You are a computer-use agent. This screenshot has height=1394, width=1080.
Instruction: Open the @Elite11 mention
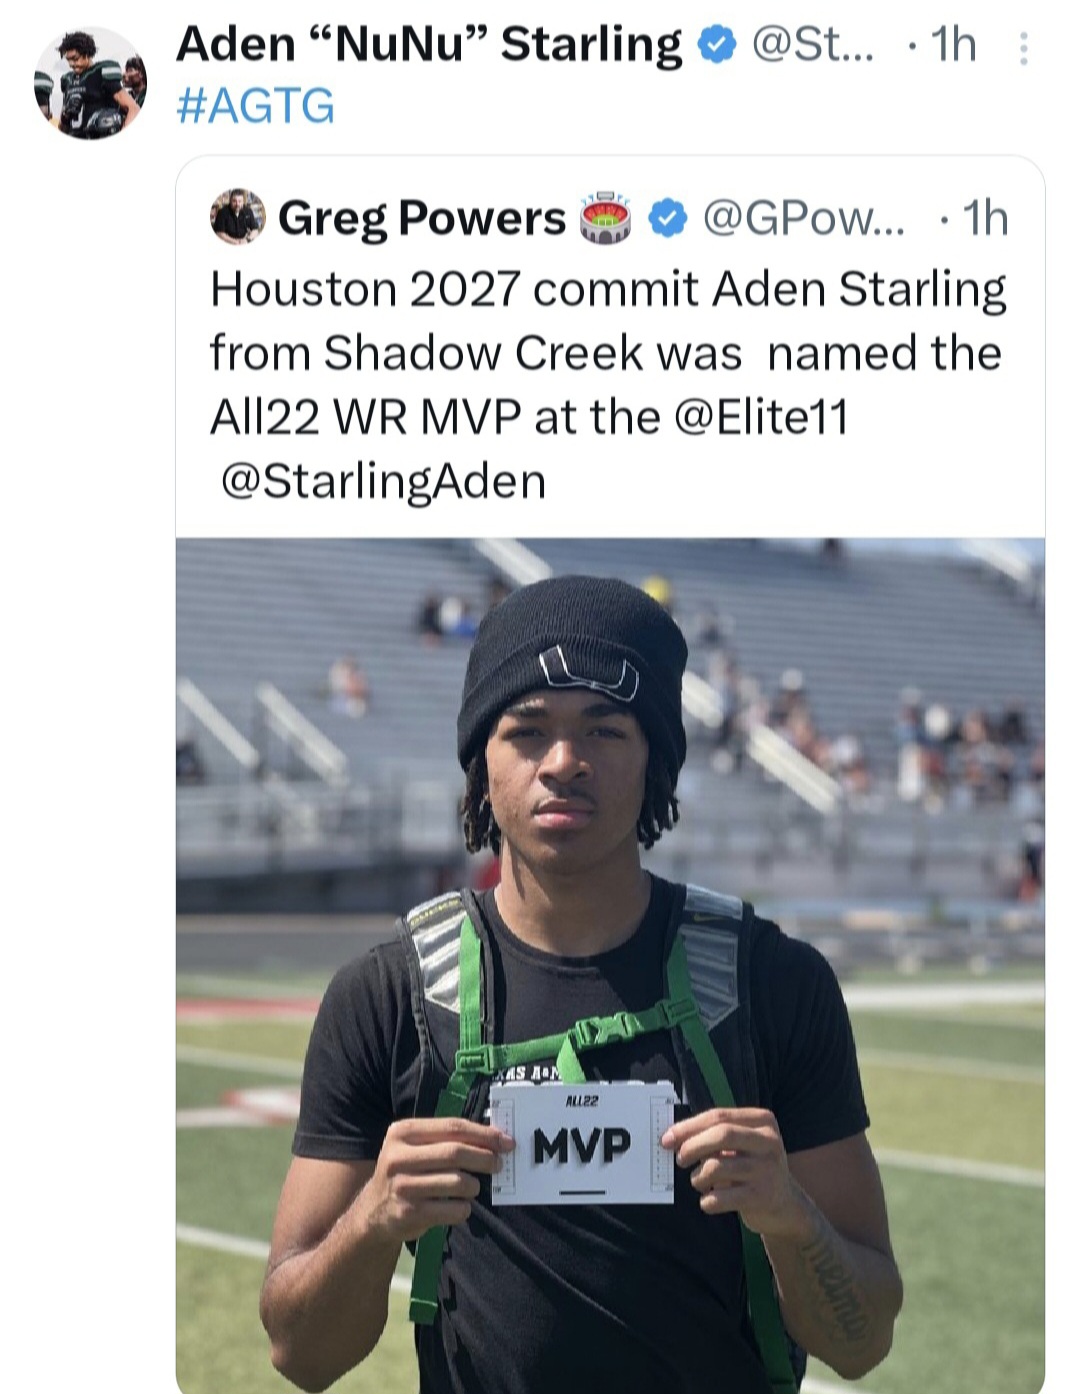point(761,417)
